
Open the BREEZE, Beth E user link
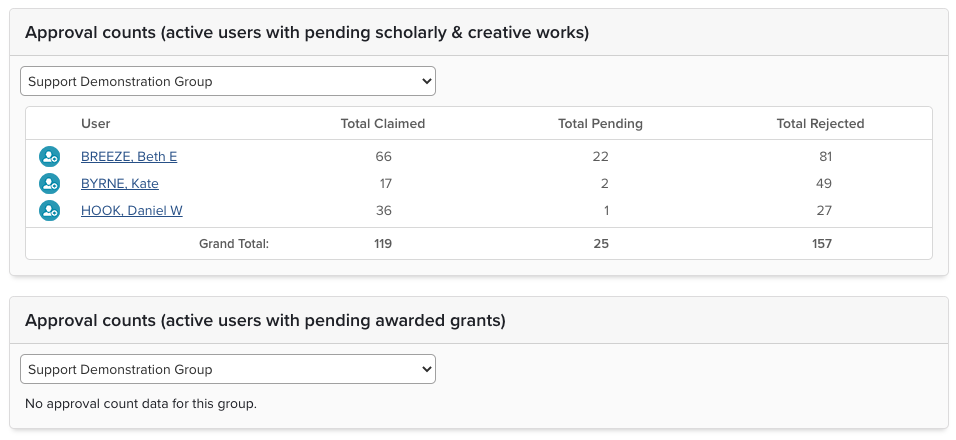point(129,157)
